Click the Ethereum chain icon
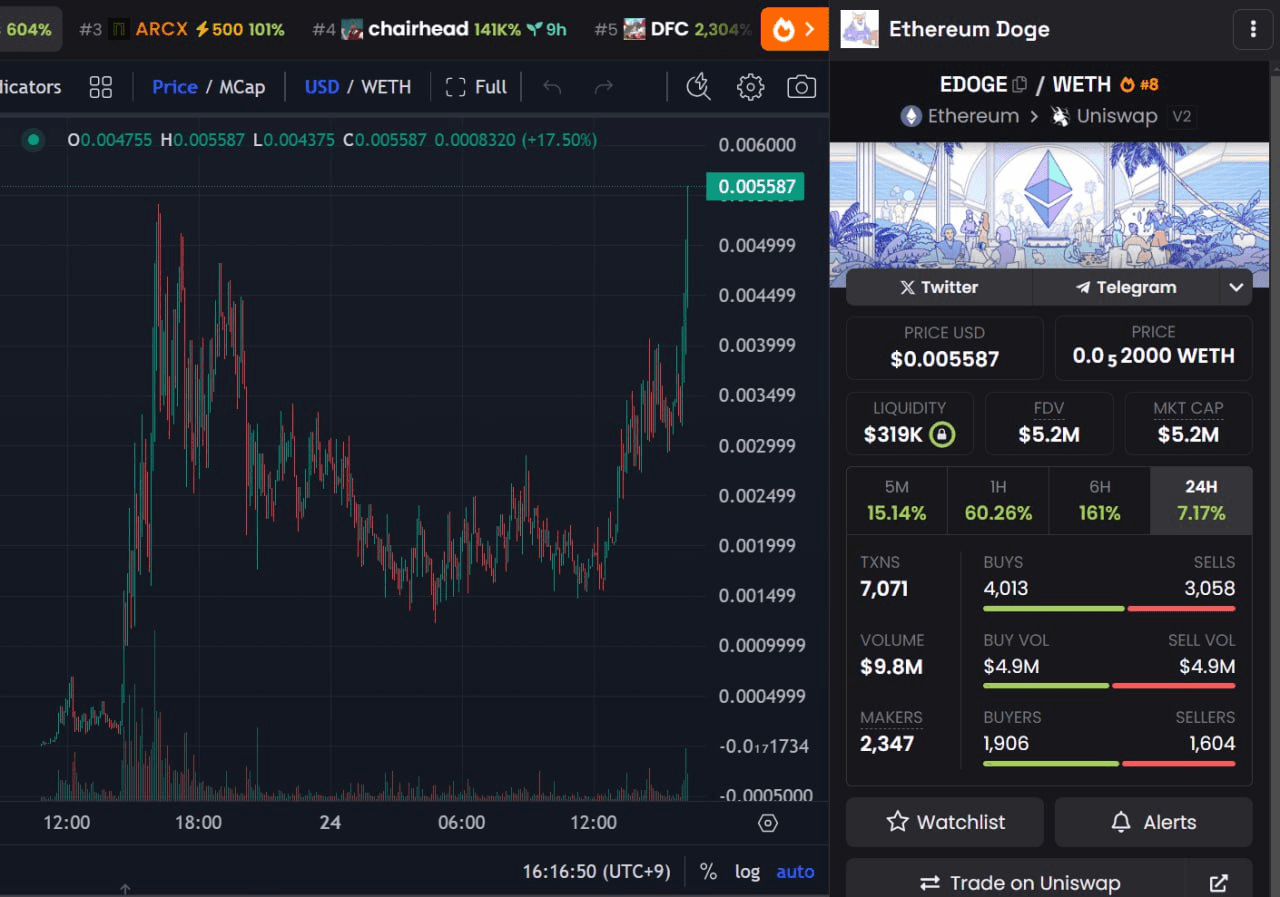Viewport: 1280px width, 897px height. (911, 116)
